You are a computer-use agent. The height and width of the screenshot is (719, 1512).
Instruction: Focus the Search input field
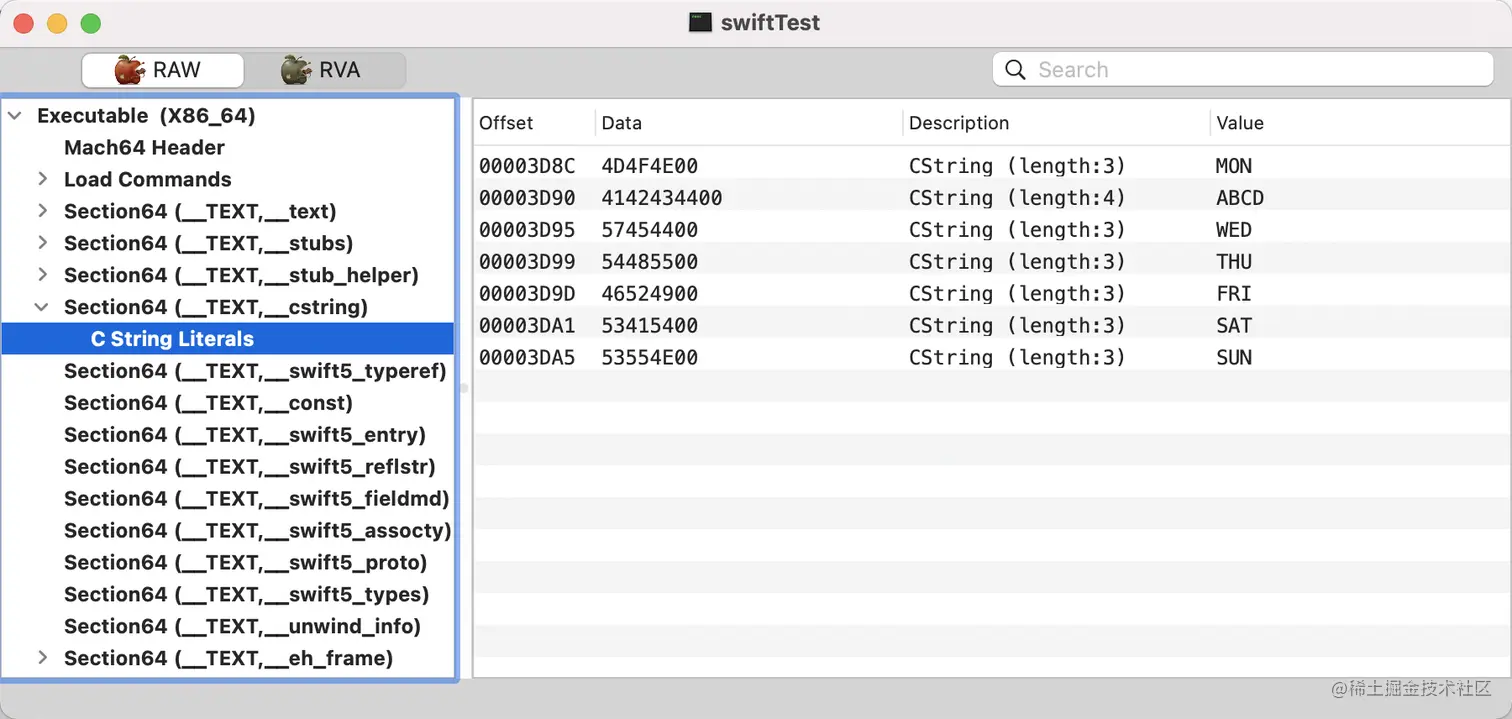pyautogui.click(x=1260, y=70)
